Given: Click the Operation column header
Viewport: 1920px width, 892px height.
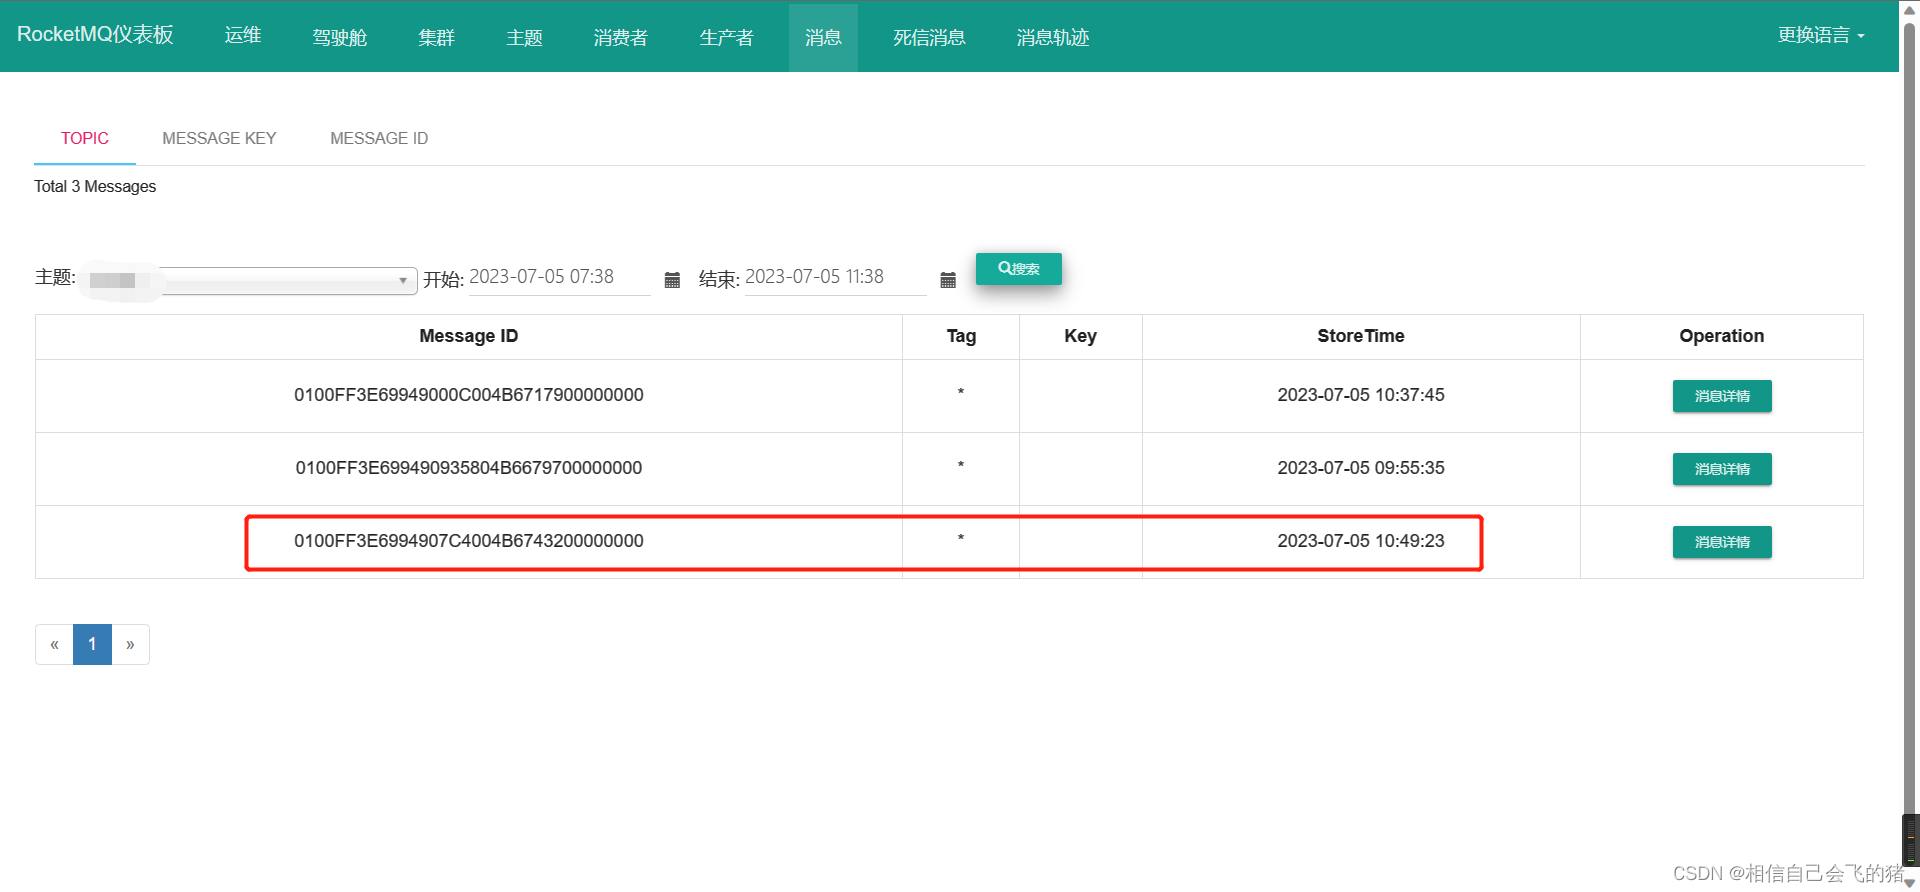Looking at the screenshot, I should click(x=1722, y=336).
